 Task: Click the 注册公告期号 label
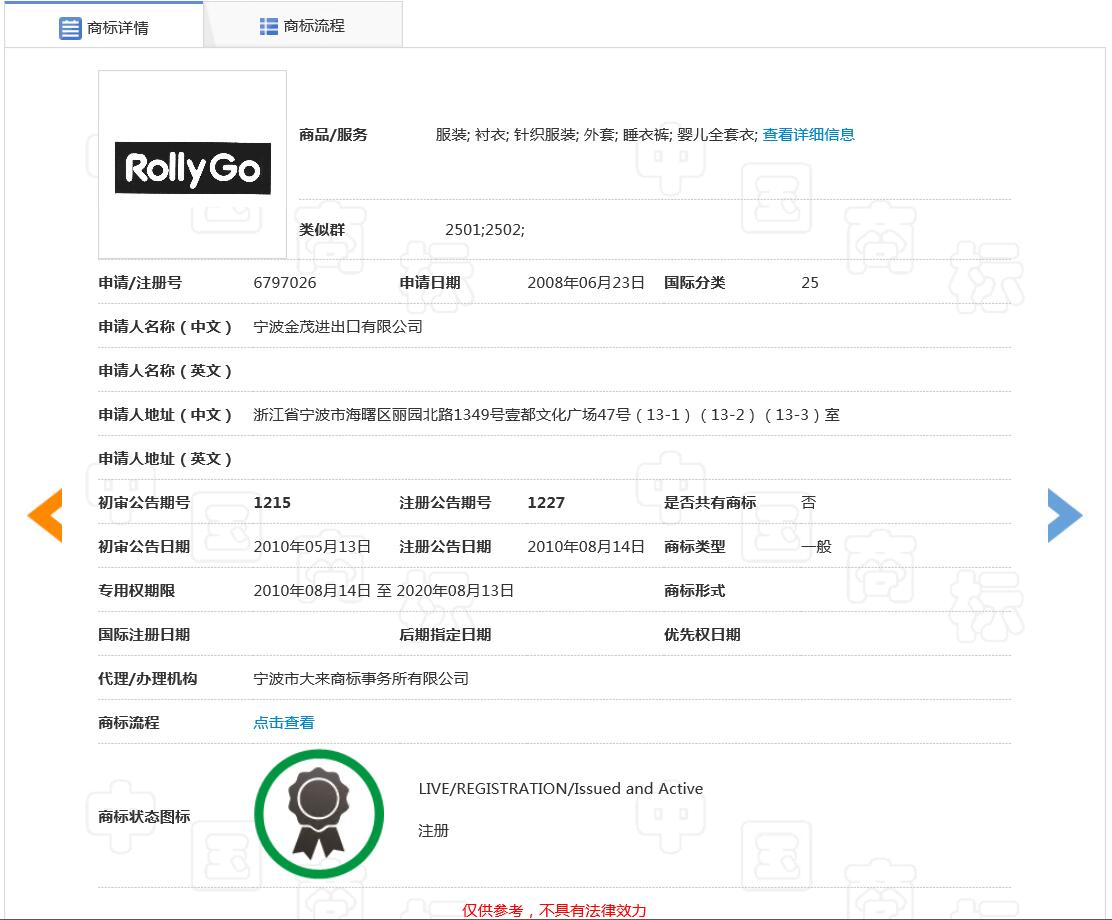pos(445,503)
